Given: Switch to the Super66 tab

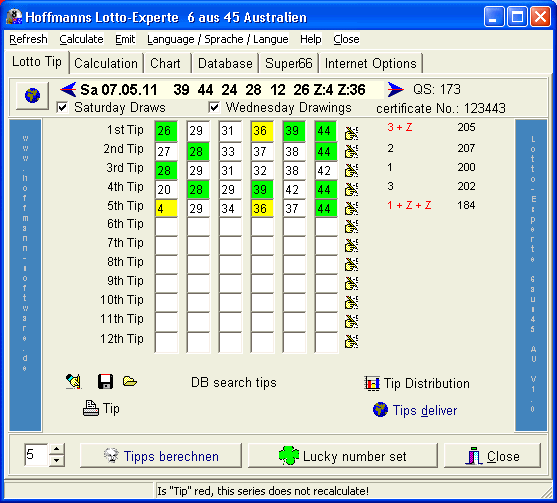Looking at the screenshot, I should (289, 64).
